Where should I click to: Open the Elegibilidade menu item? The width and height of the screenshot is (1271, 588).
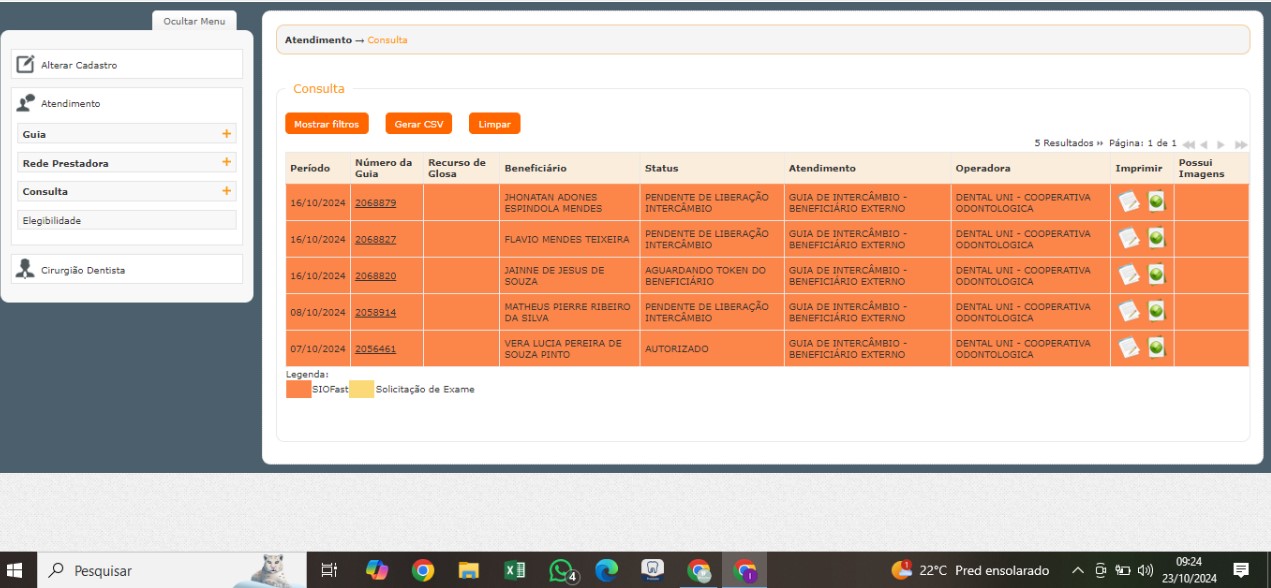52,220
